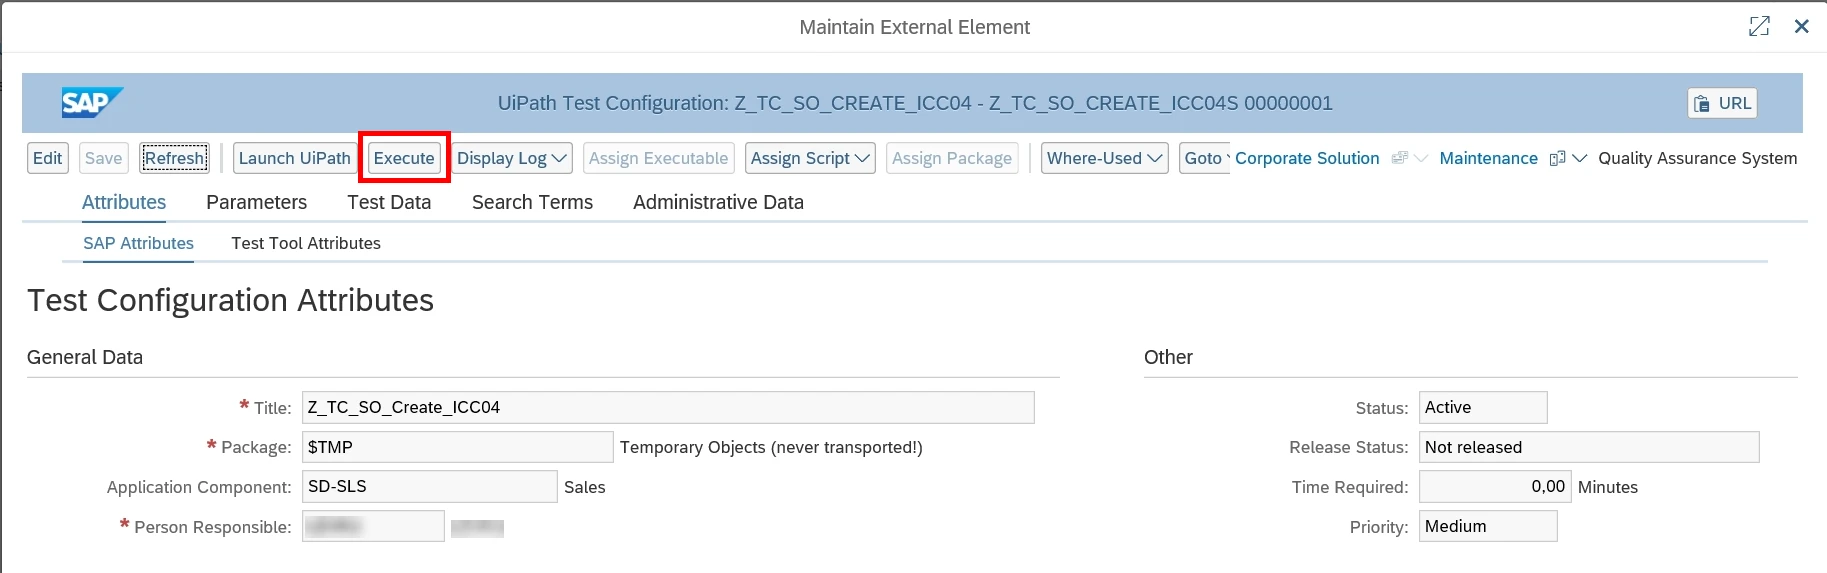
Task: Click the SAP logo icon
Action: click(92, 102)
